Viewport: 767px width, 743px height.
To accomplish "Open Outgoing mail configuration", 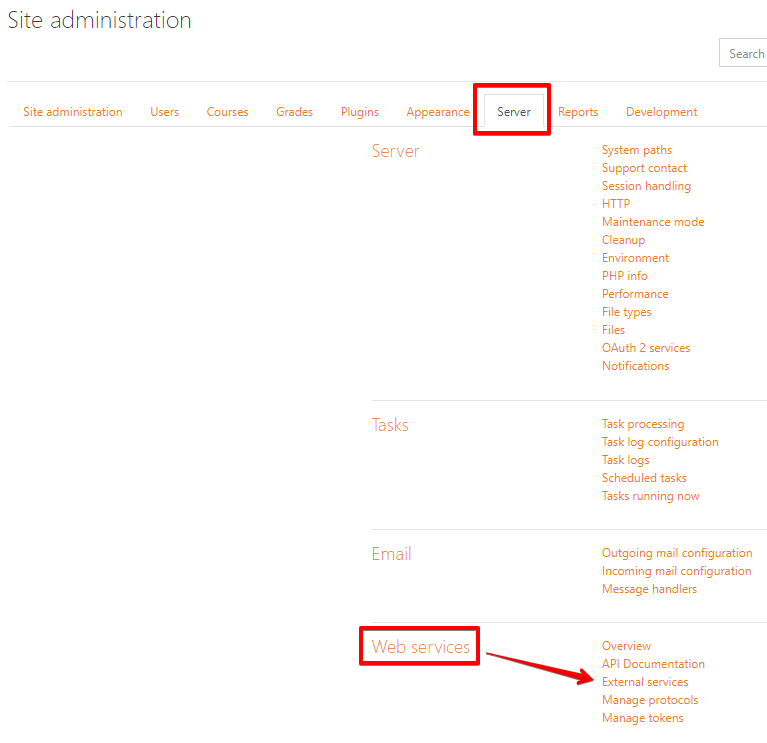I will 676,553.
